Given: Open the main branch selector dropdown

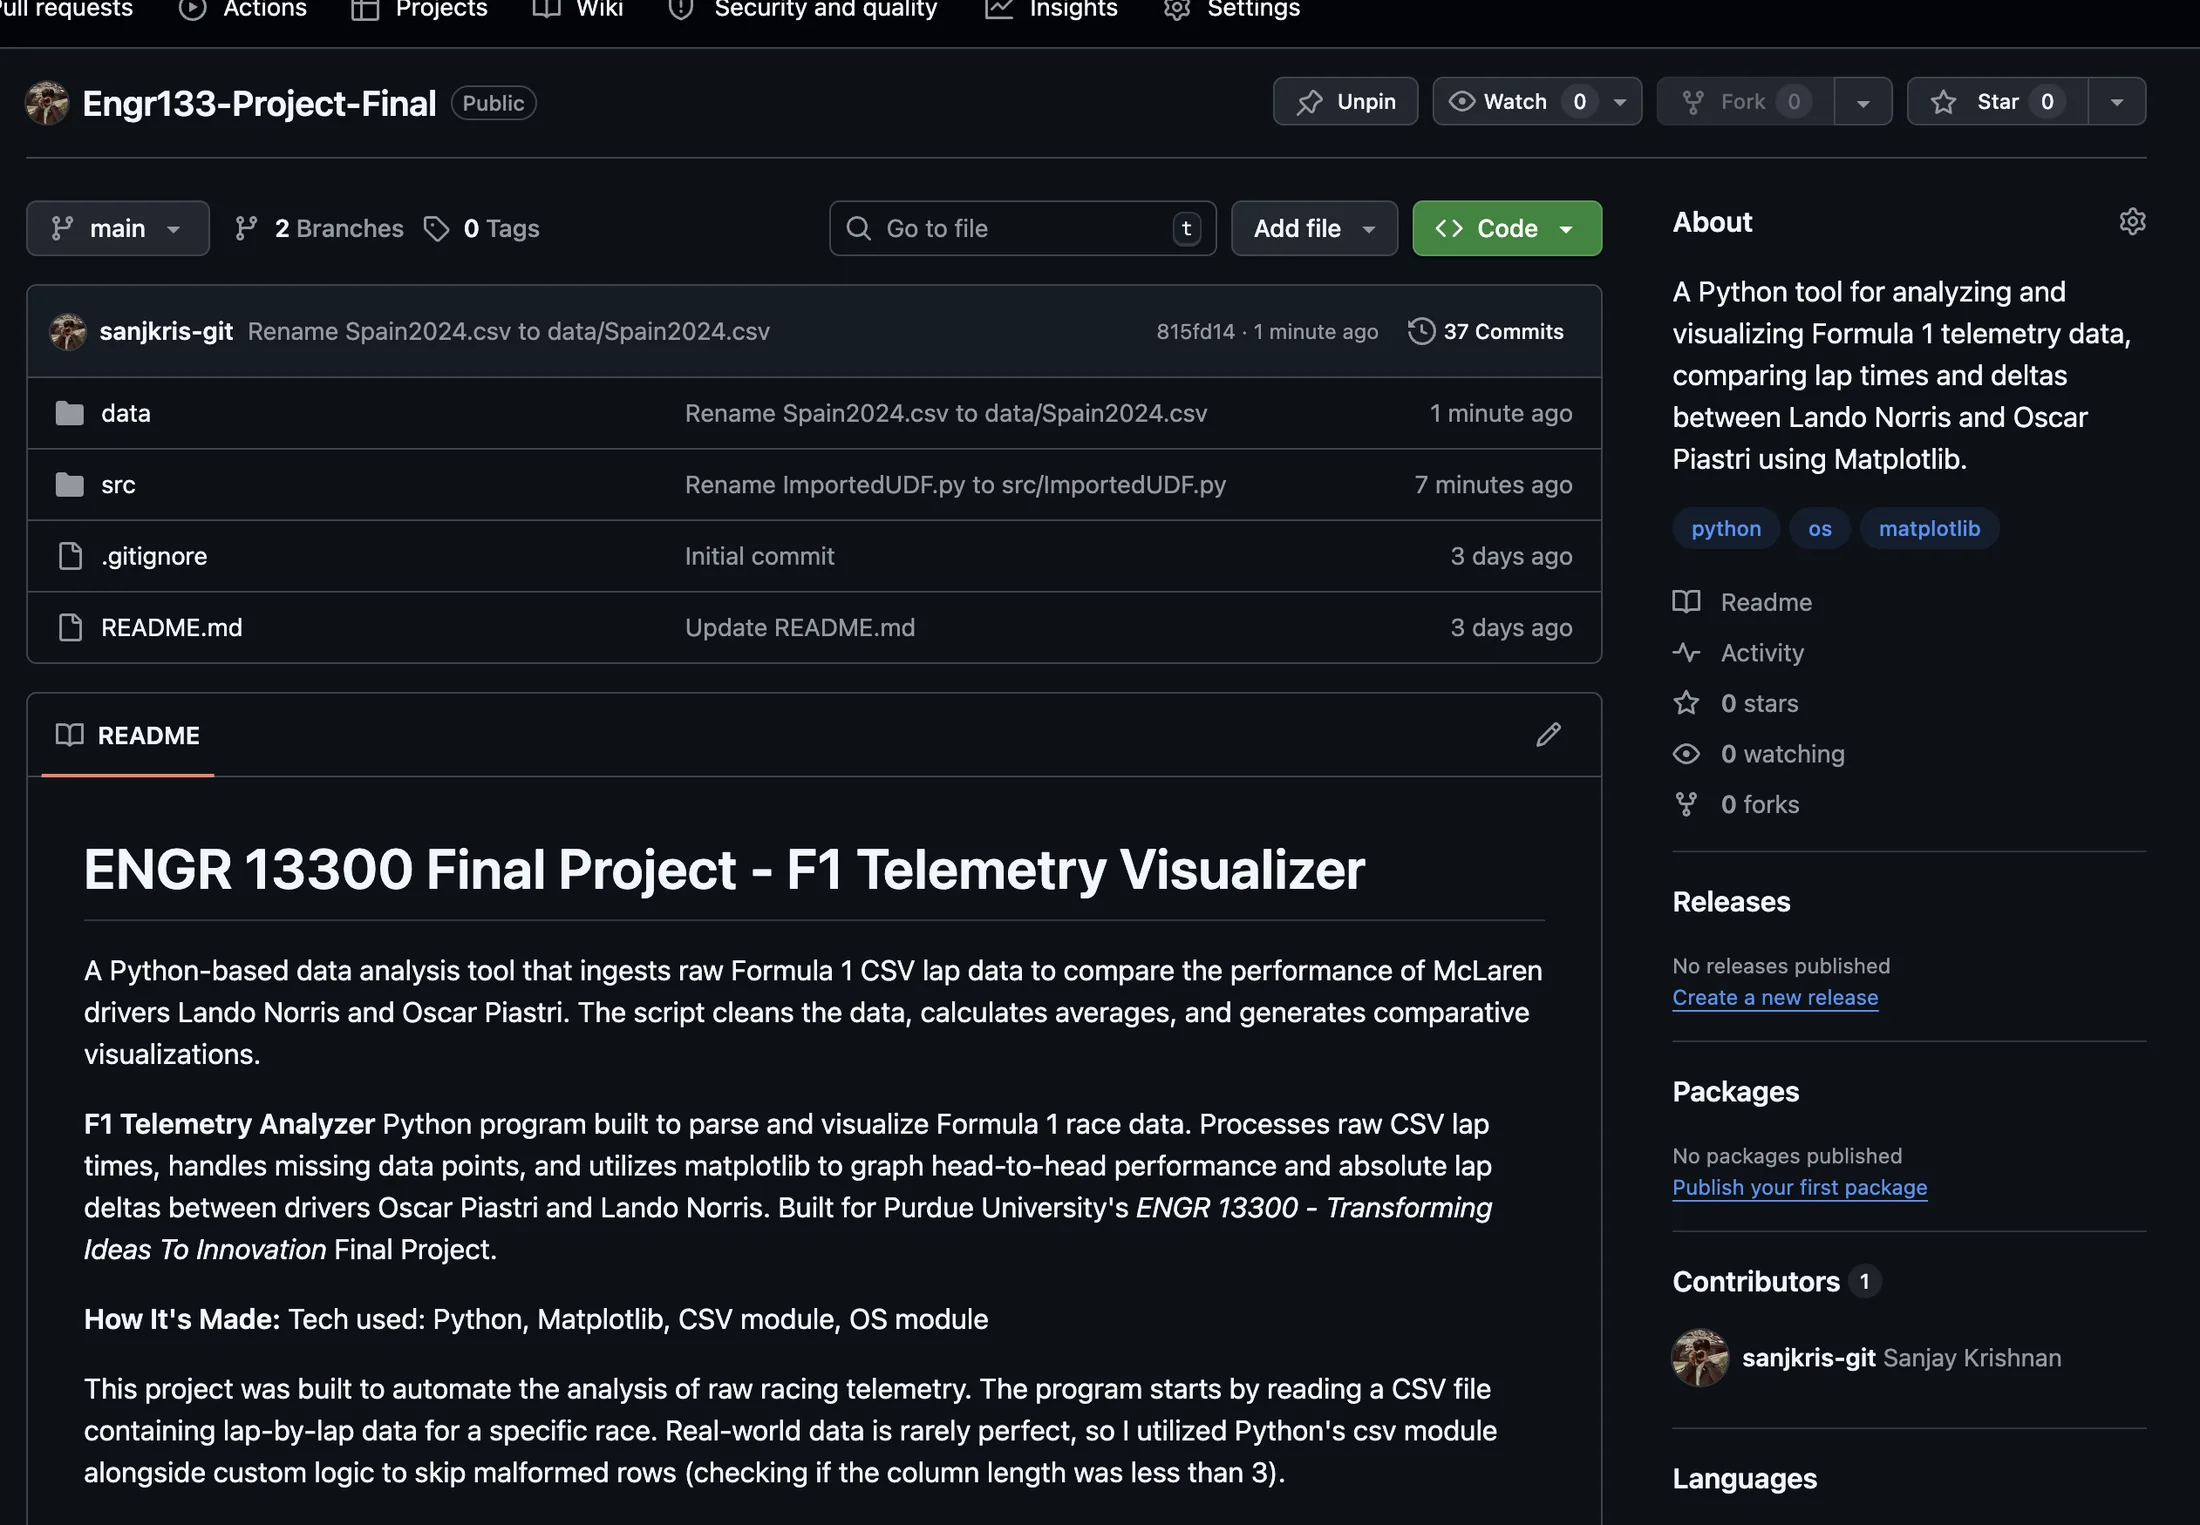Looking at the screenshot, I should pyautogui.click(x=118, y=229).
